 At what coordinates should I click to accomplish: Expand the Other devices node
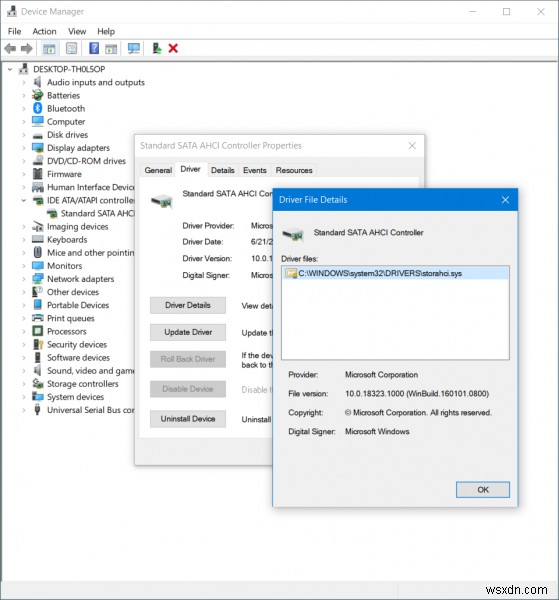(x=23, y=292)
